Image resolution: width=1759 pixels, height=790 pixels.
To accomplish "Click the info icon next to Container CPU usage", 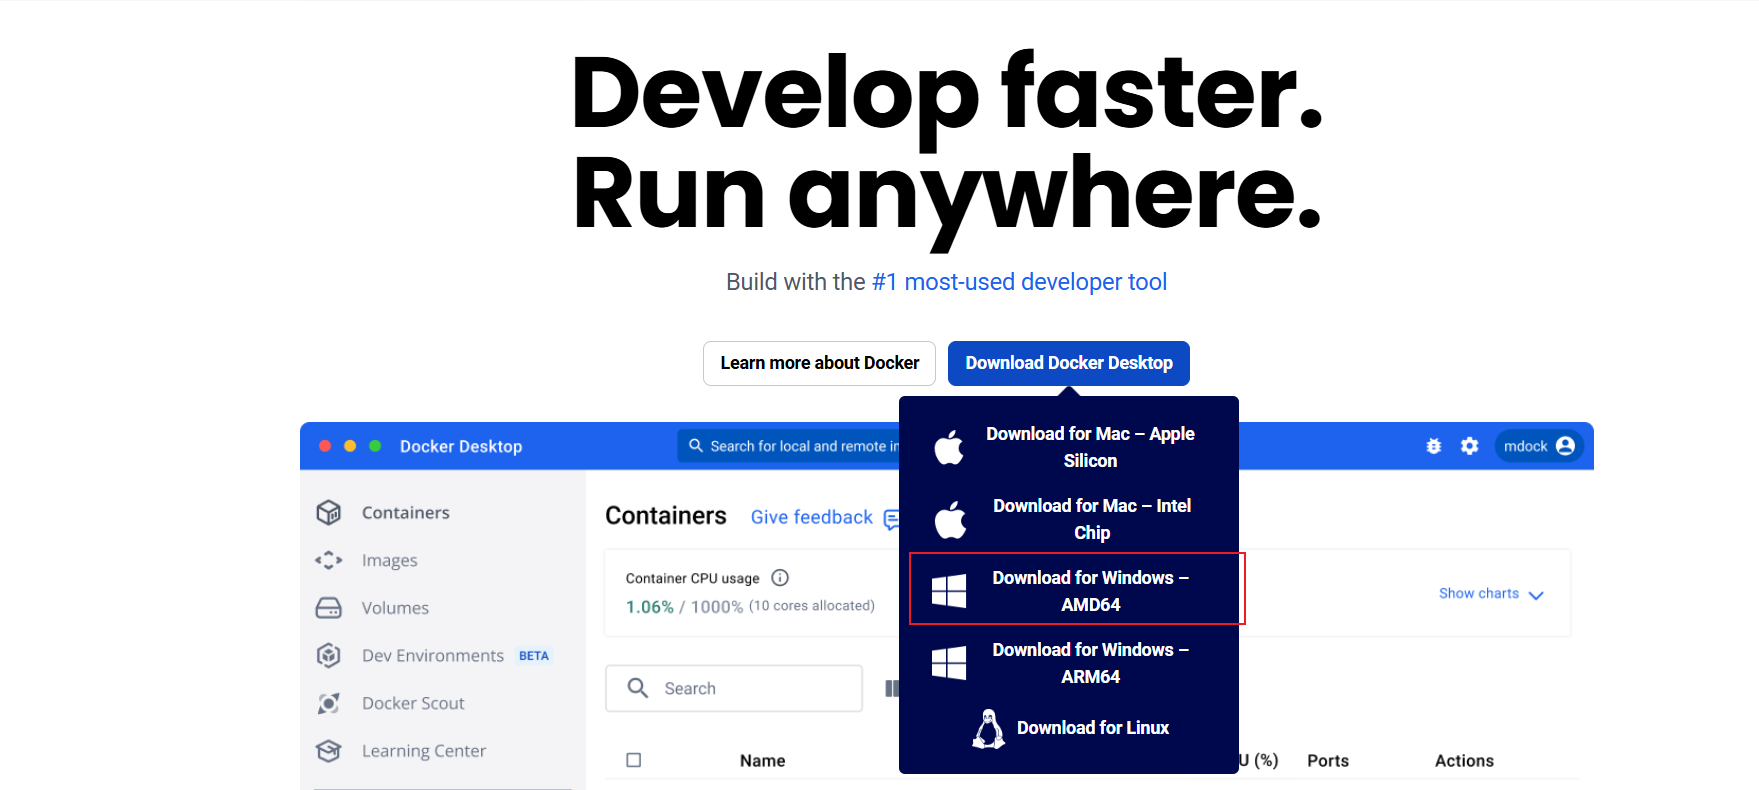I will [780, 578].
